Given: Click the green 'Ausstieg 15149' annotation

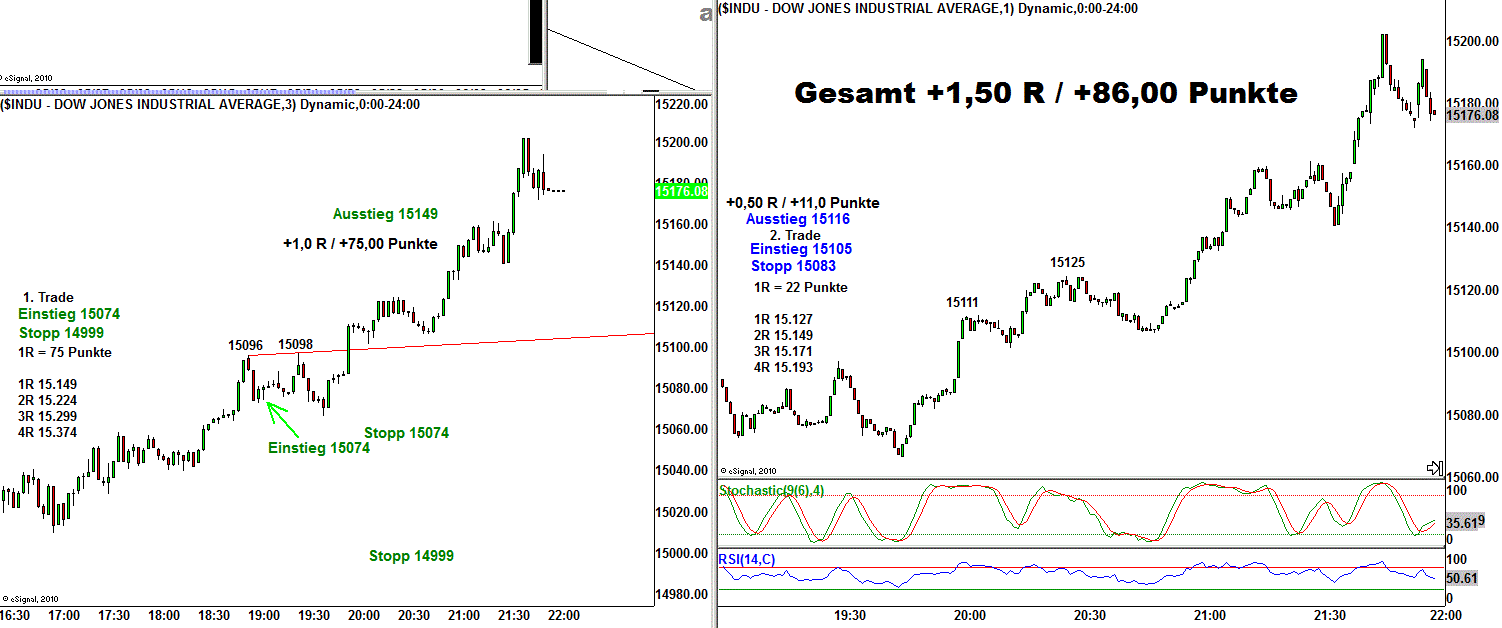Looking at the screenshot, I should [385, 214].
